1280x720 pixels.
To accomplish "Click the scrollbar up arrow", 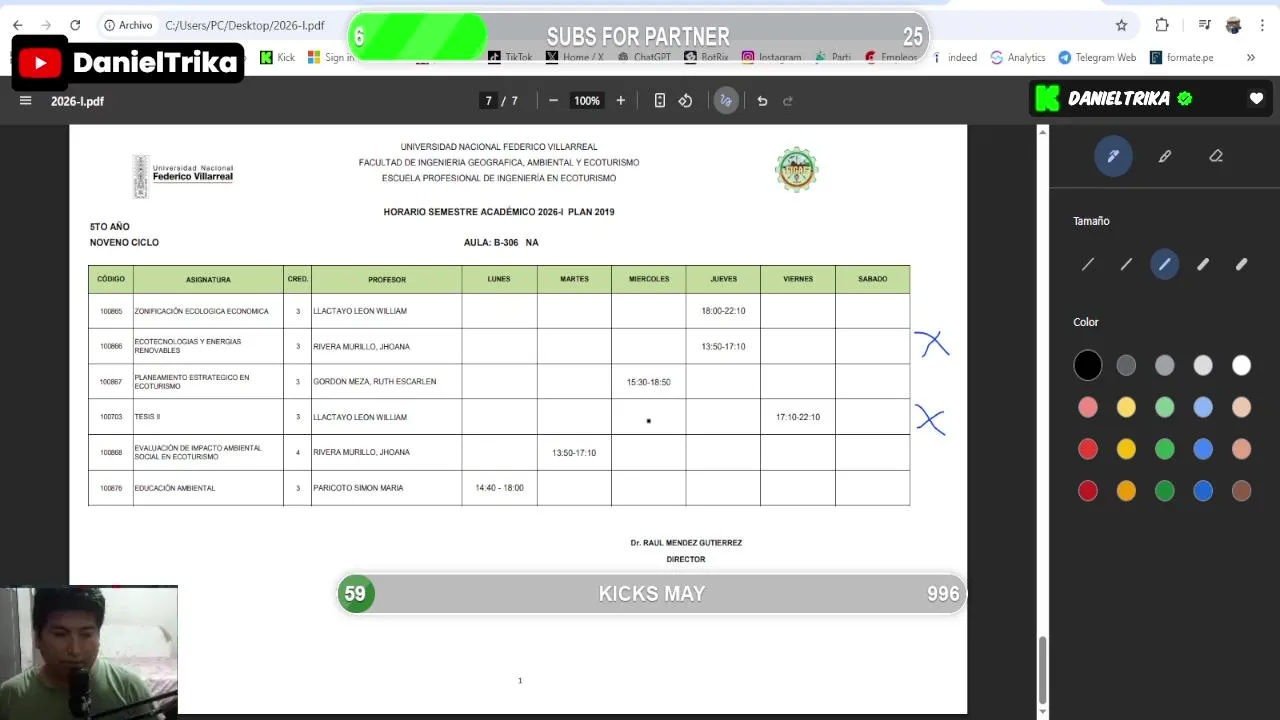I will 1043,131.
